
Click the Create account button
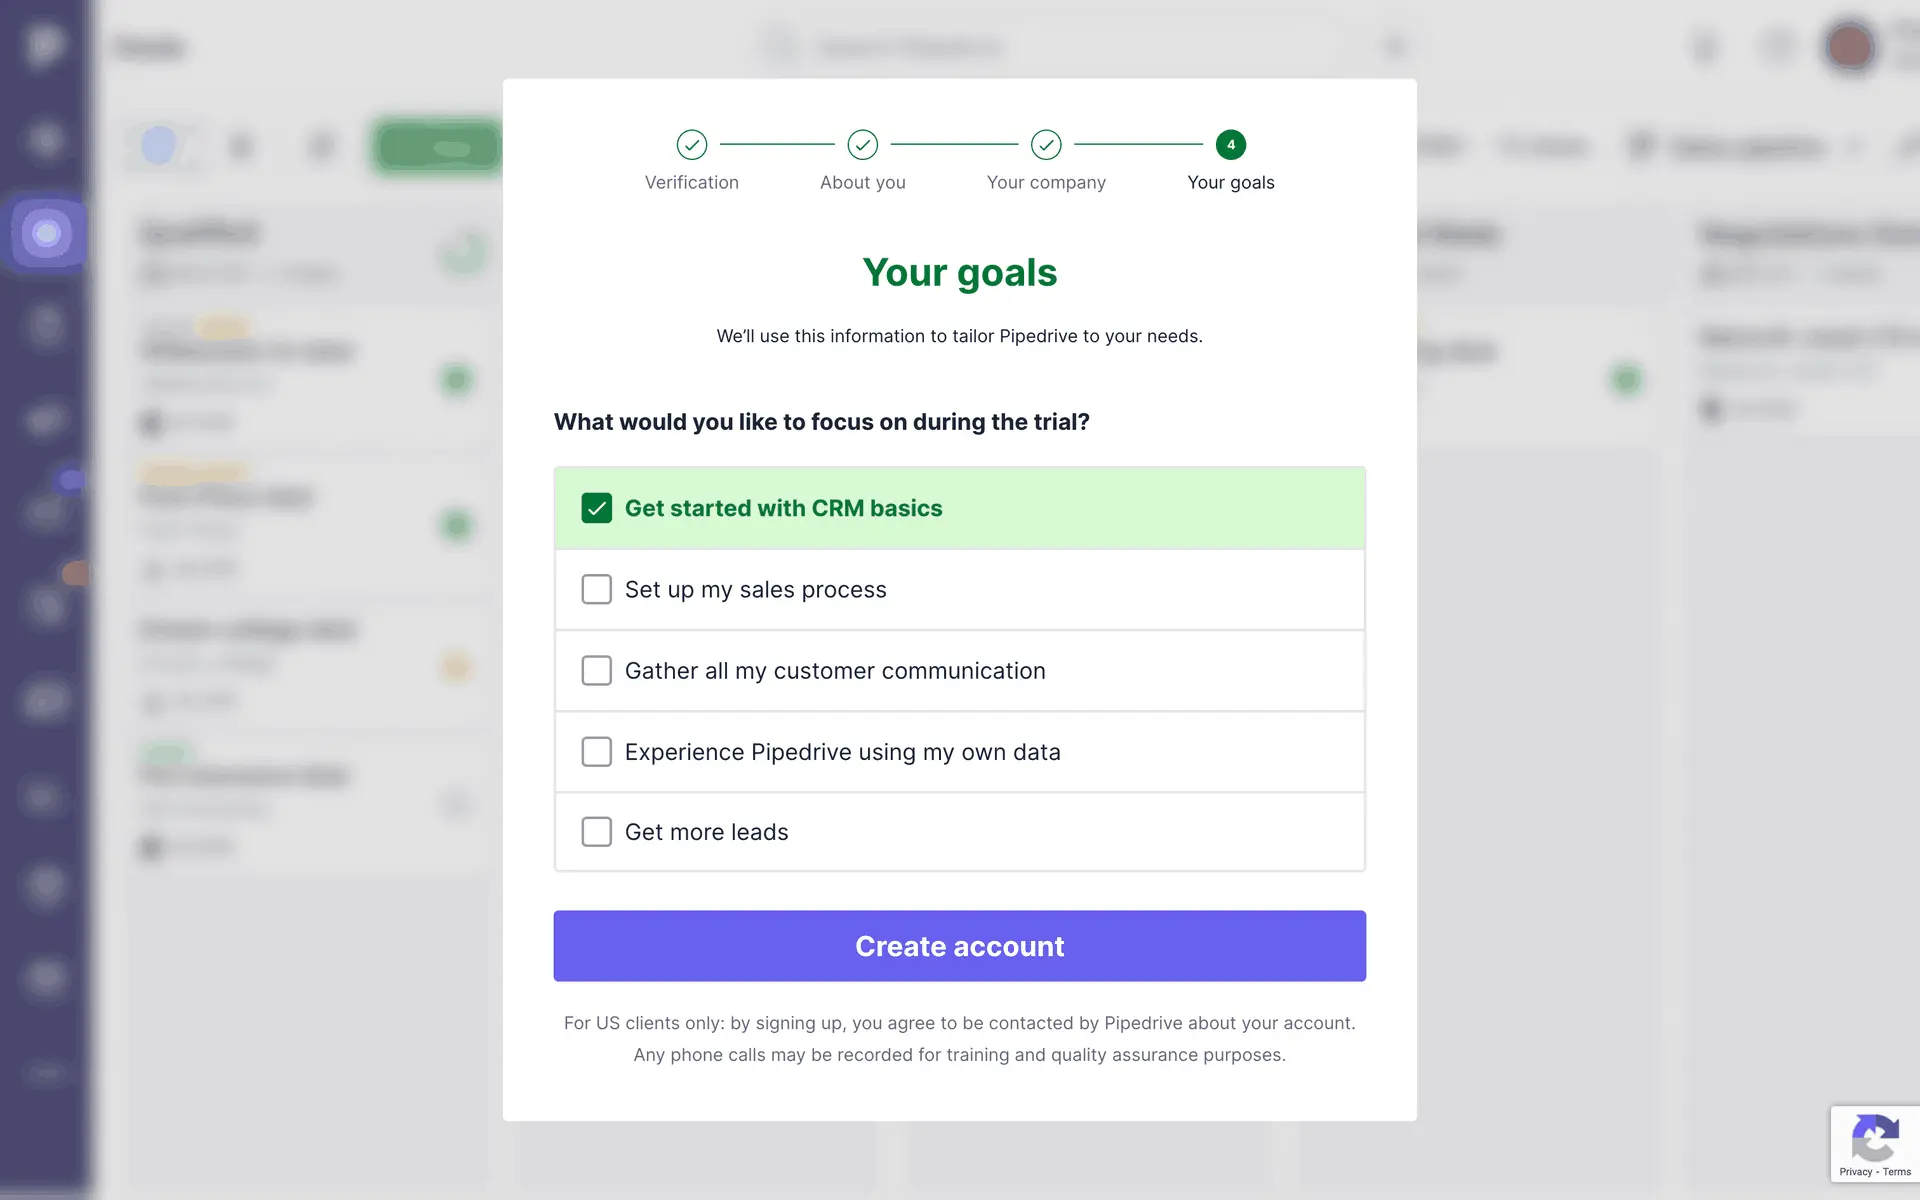(959, 946)
